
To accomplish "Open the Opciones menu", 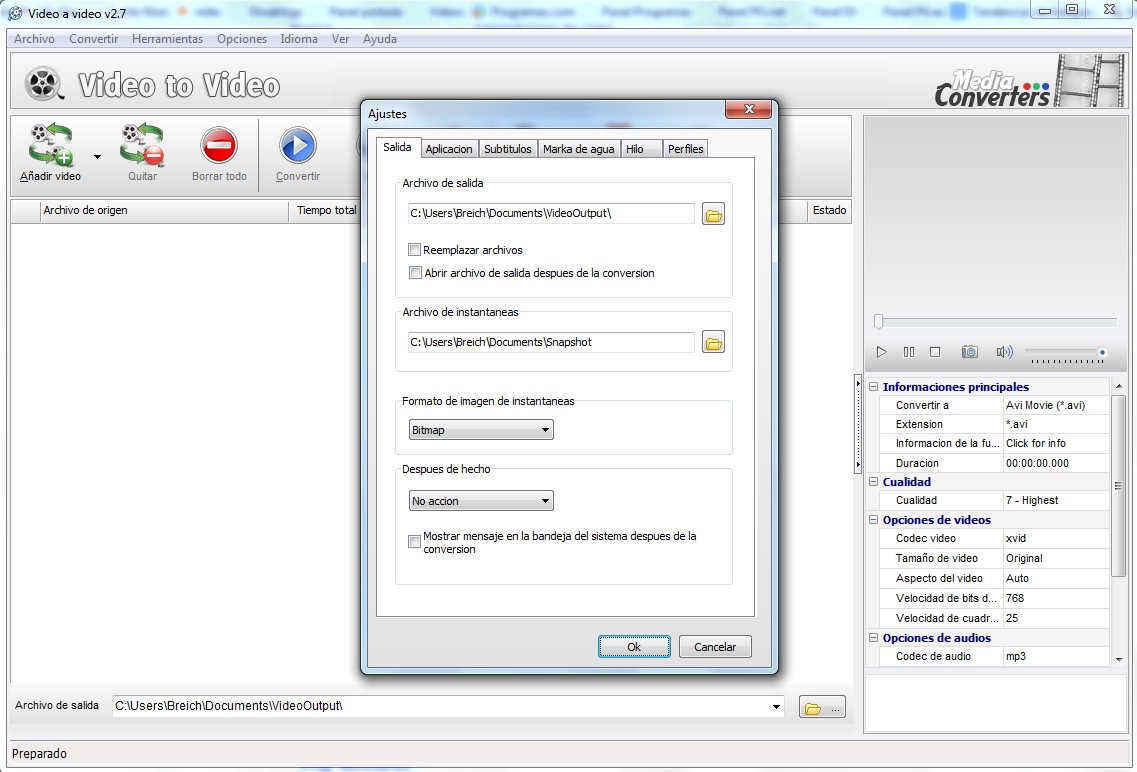I will 242,39.
